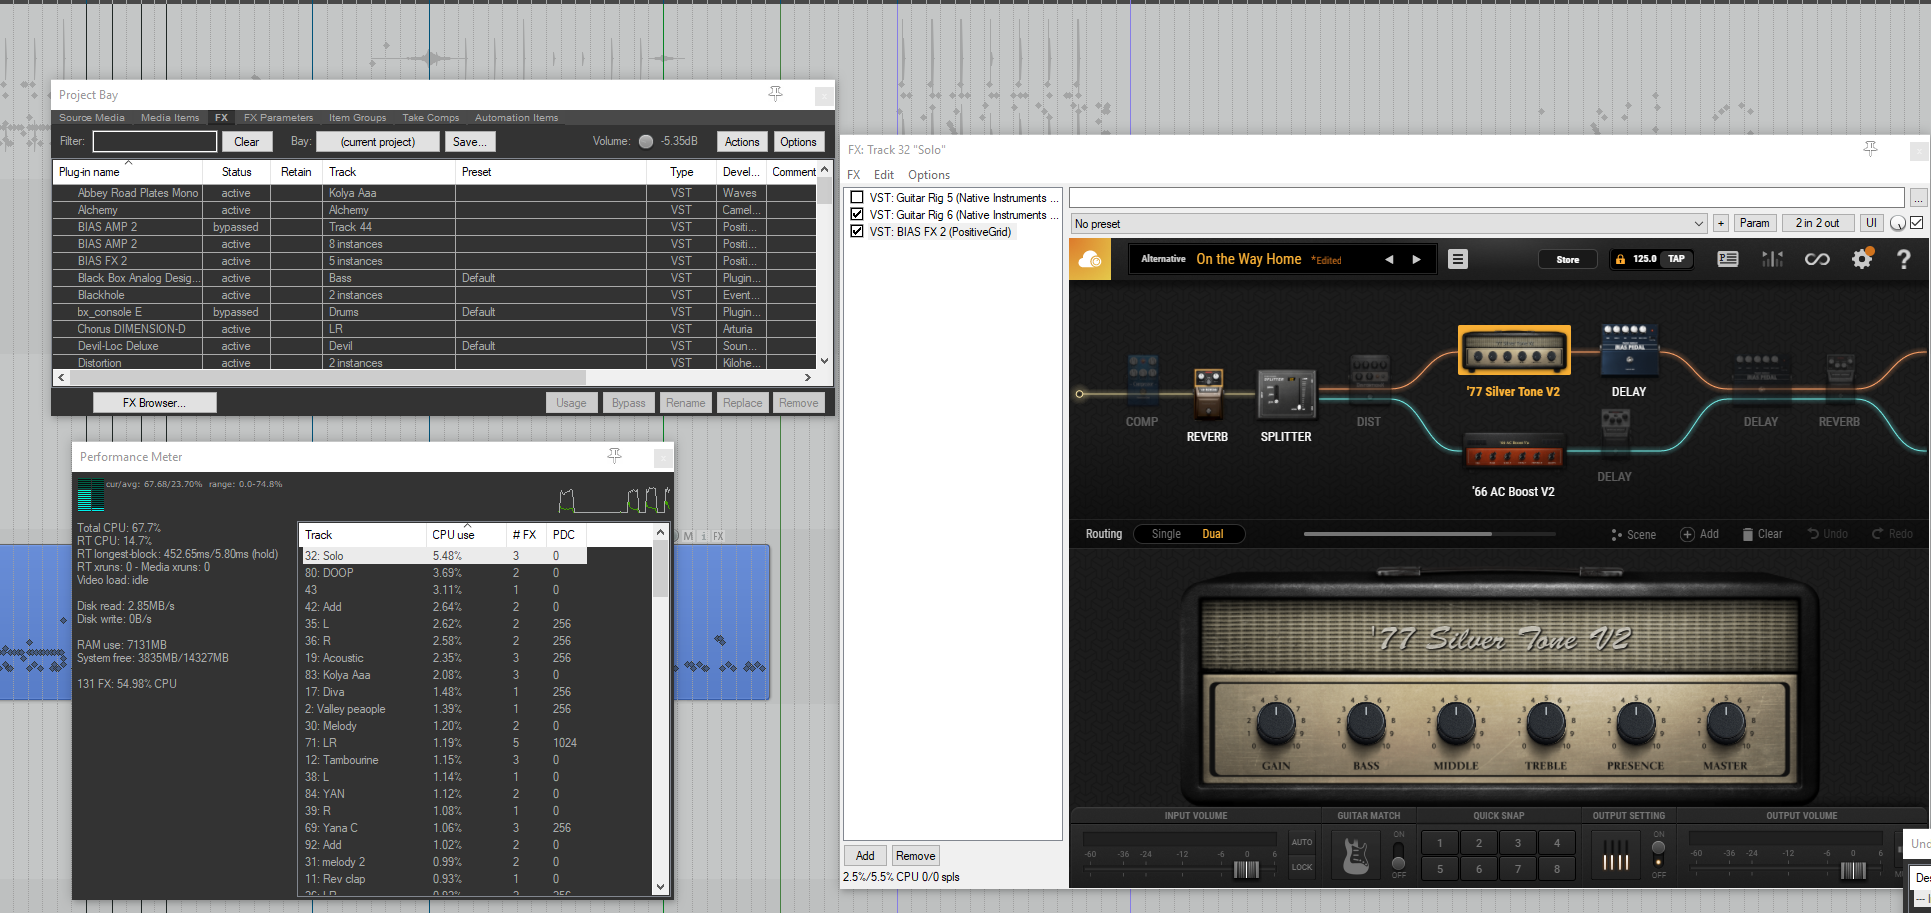
Task: Click the Guitar Match guitar icon
Action: click(x=1356, y=854)
